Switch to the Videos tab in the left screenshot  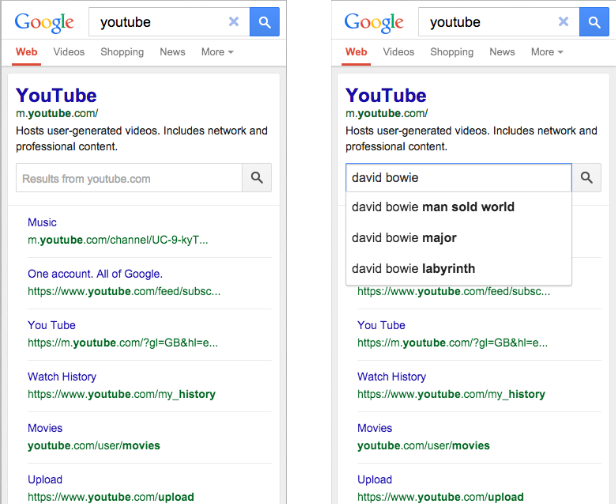[69, 52]
